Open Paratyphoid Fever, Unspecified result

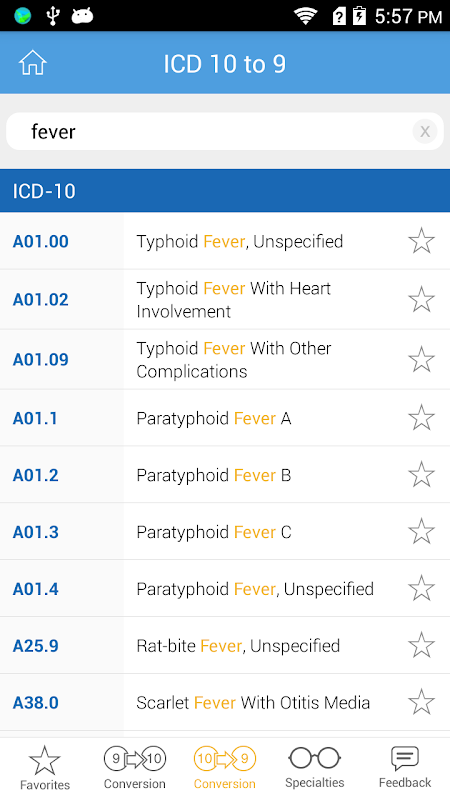coord(225,589)
